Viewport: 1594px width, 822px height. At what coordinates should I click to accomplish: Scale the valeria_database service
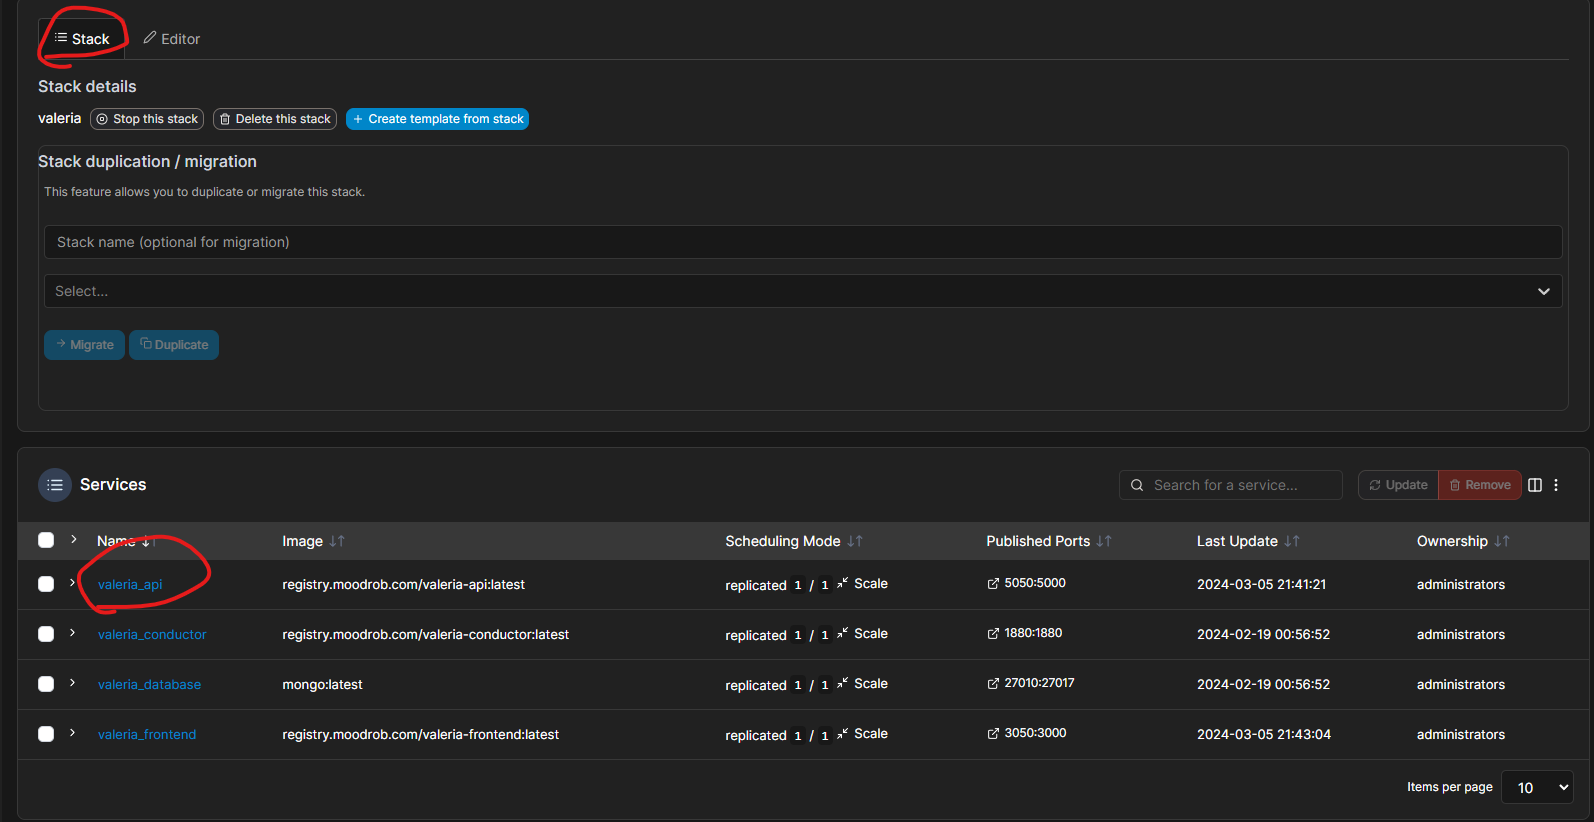pos(863,684)
